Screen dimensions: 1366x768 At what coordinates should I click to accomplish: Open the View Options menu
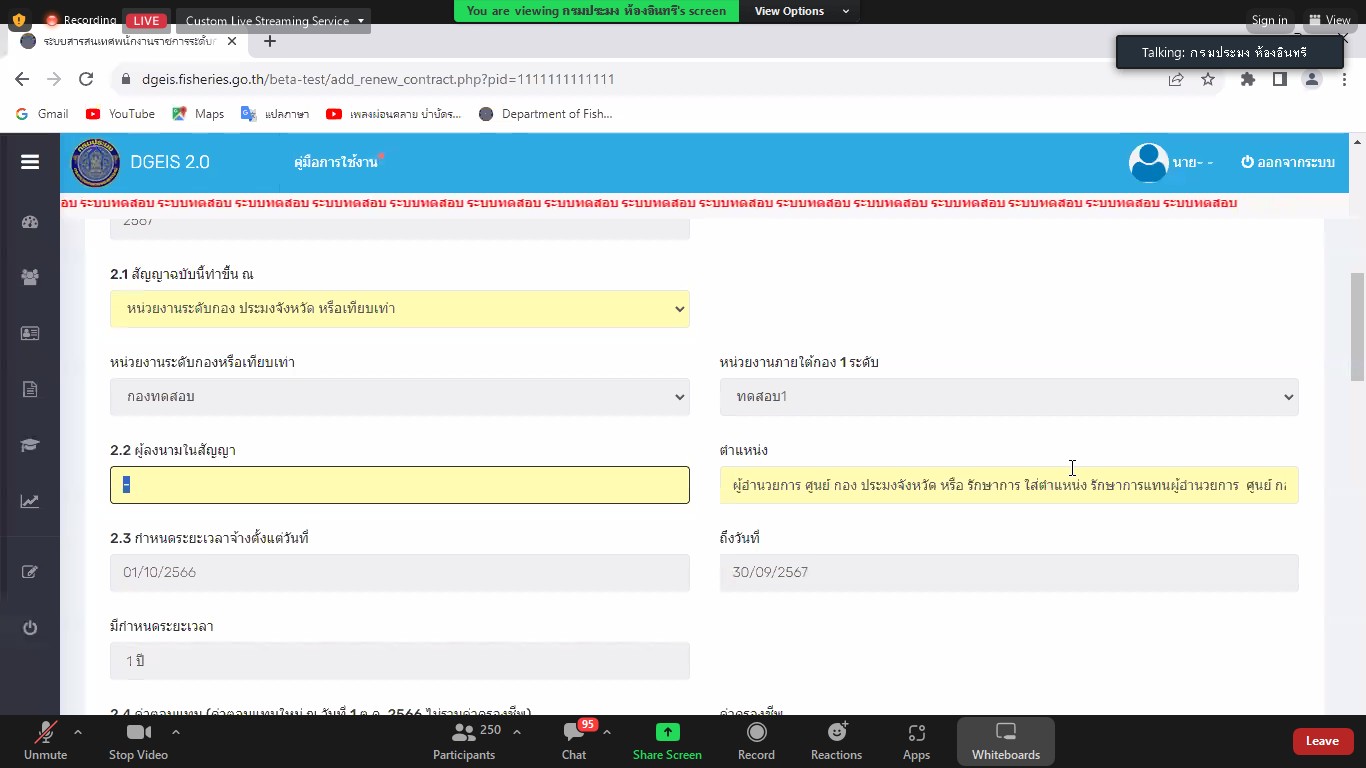point(802,11)
